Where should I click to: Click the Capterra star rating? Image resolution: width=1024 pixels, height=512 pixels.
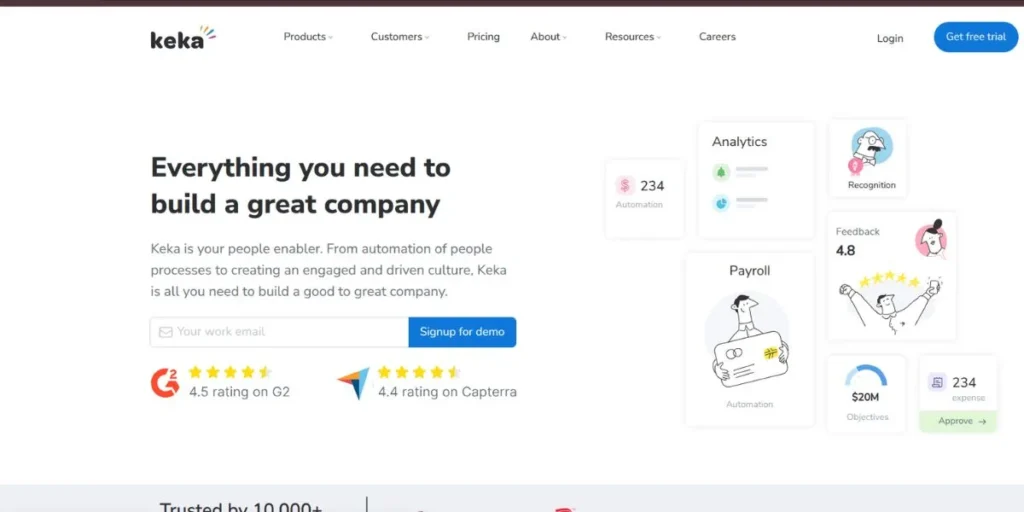point(419,372)
